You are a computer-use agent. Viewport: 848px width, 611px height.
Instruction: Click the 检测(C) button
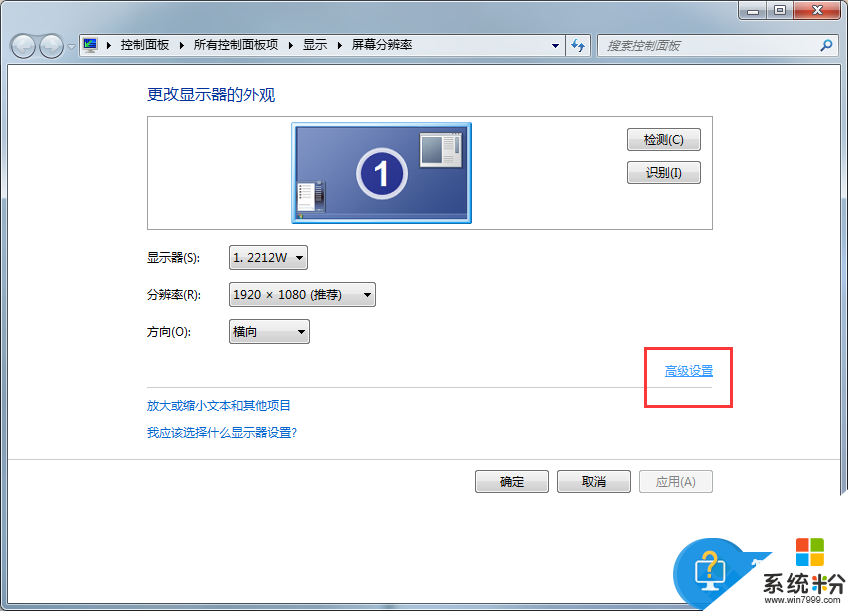(664, 140)
